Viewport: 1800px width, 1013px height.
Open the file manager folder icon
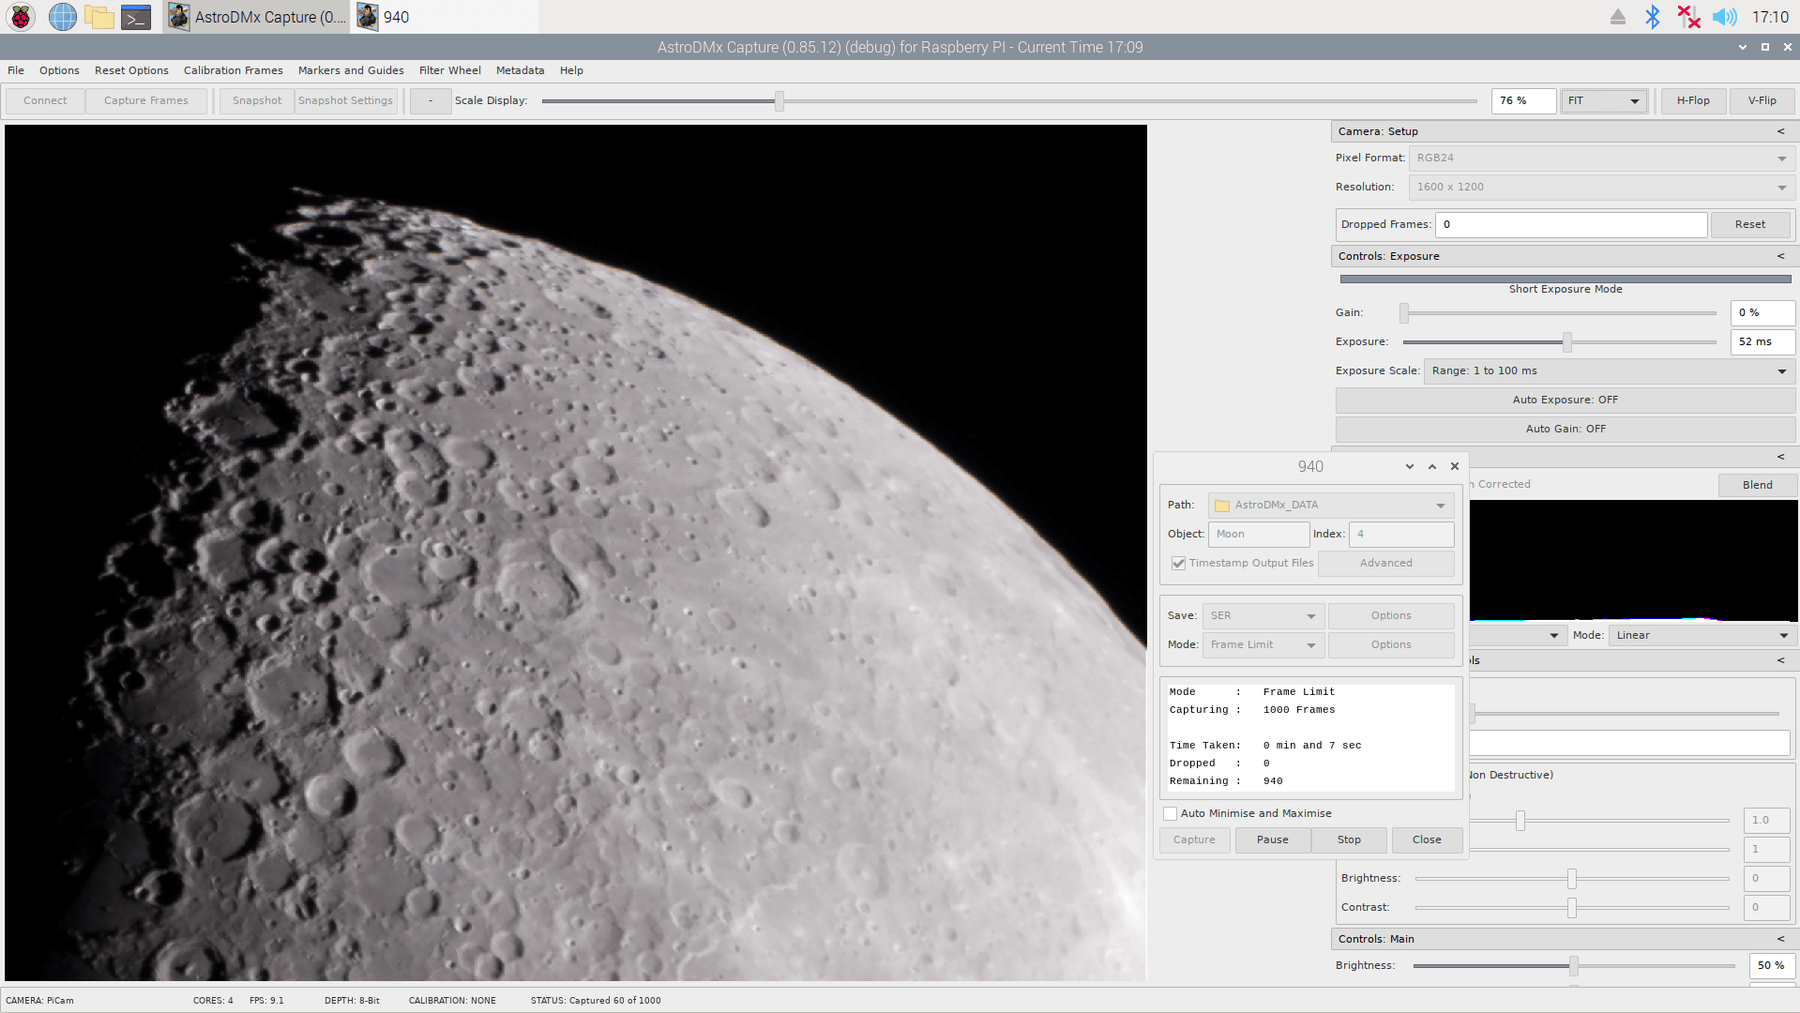(x=99, y=17)
